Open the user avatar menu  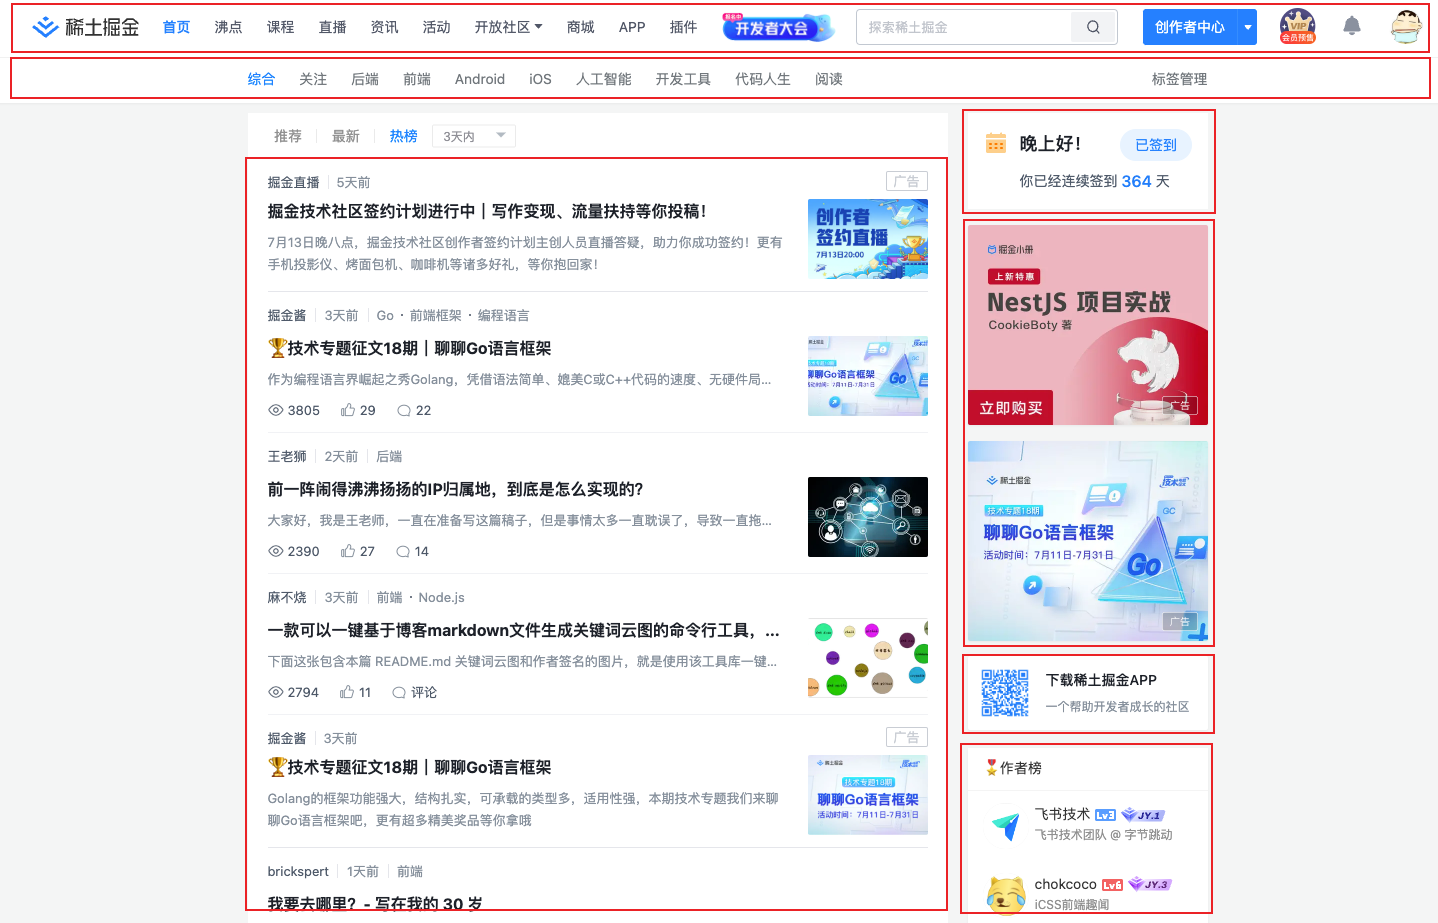click(x=1406, y=27)
